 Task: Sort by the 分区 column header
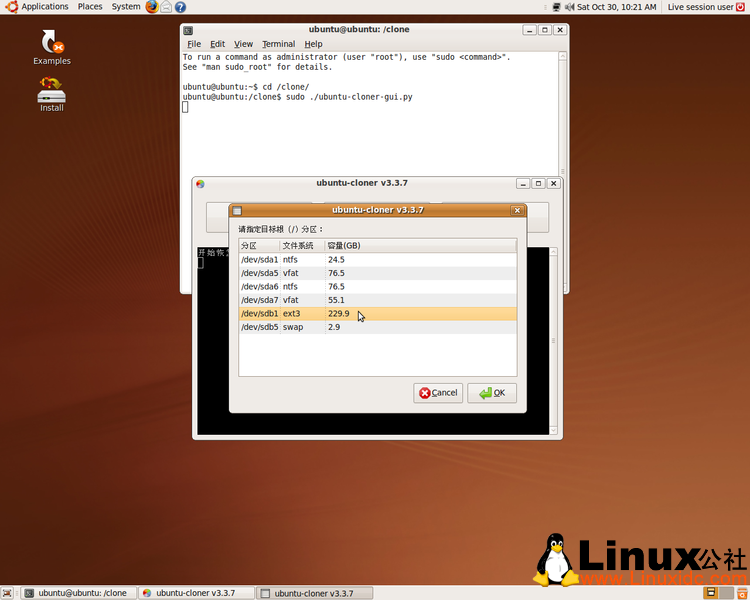click(x=259, y=245)
